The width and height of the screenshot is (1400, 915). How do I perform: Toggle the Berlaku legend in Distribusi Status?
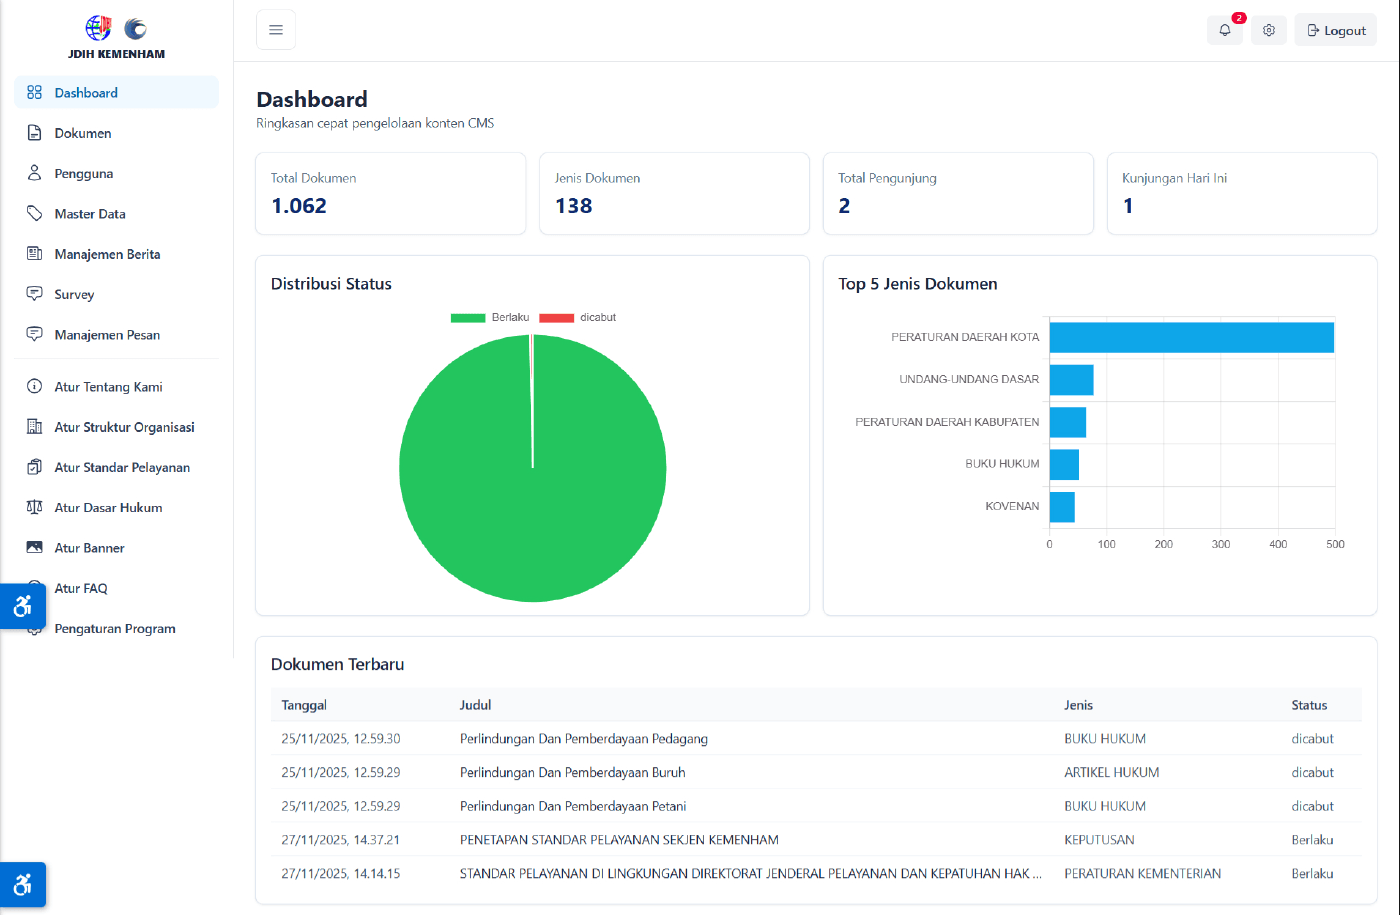tap(490, 317)
